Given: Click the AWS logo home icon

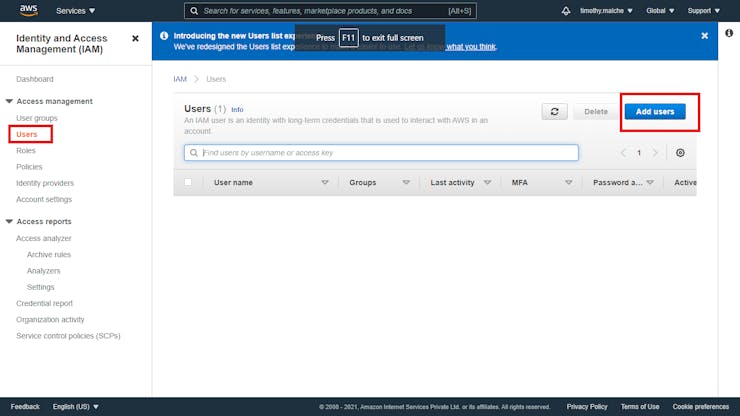Looking at the screenshot, I should [27, 10].
